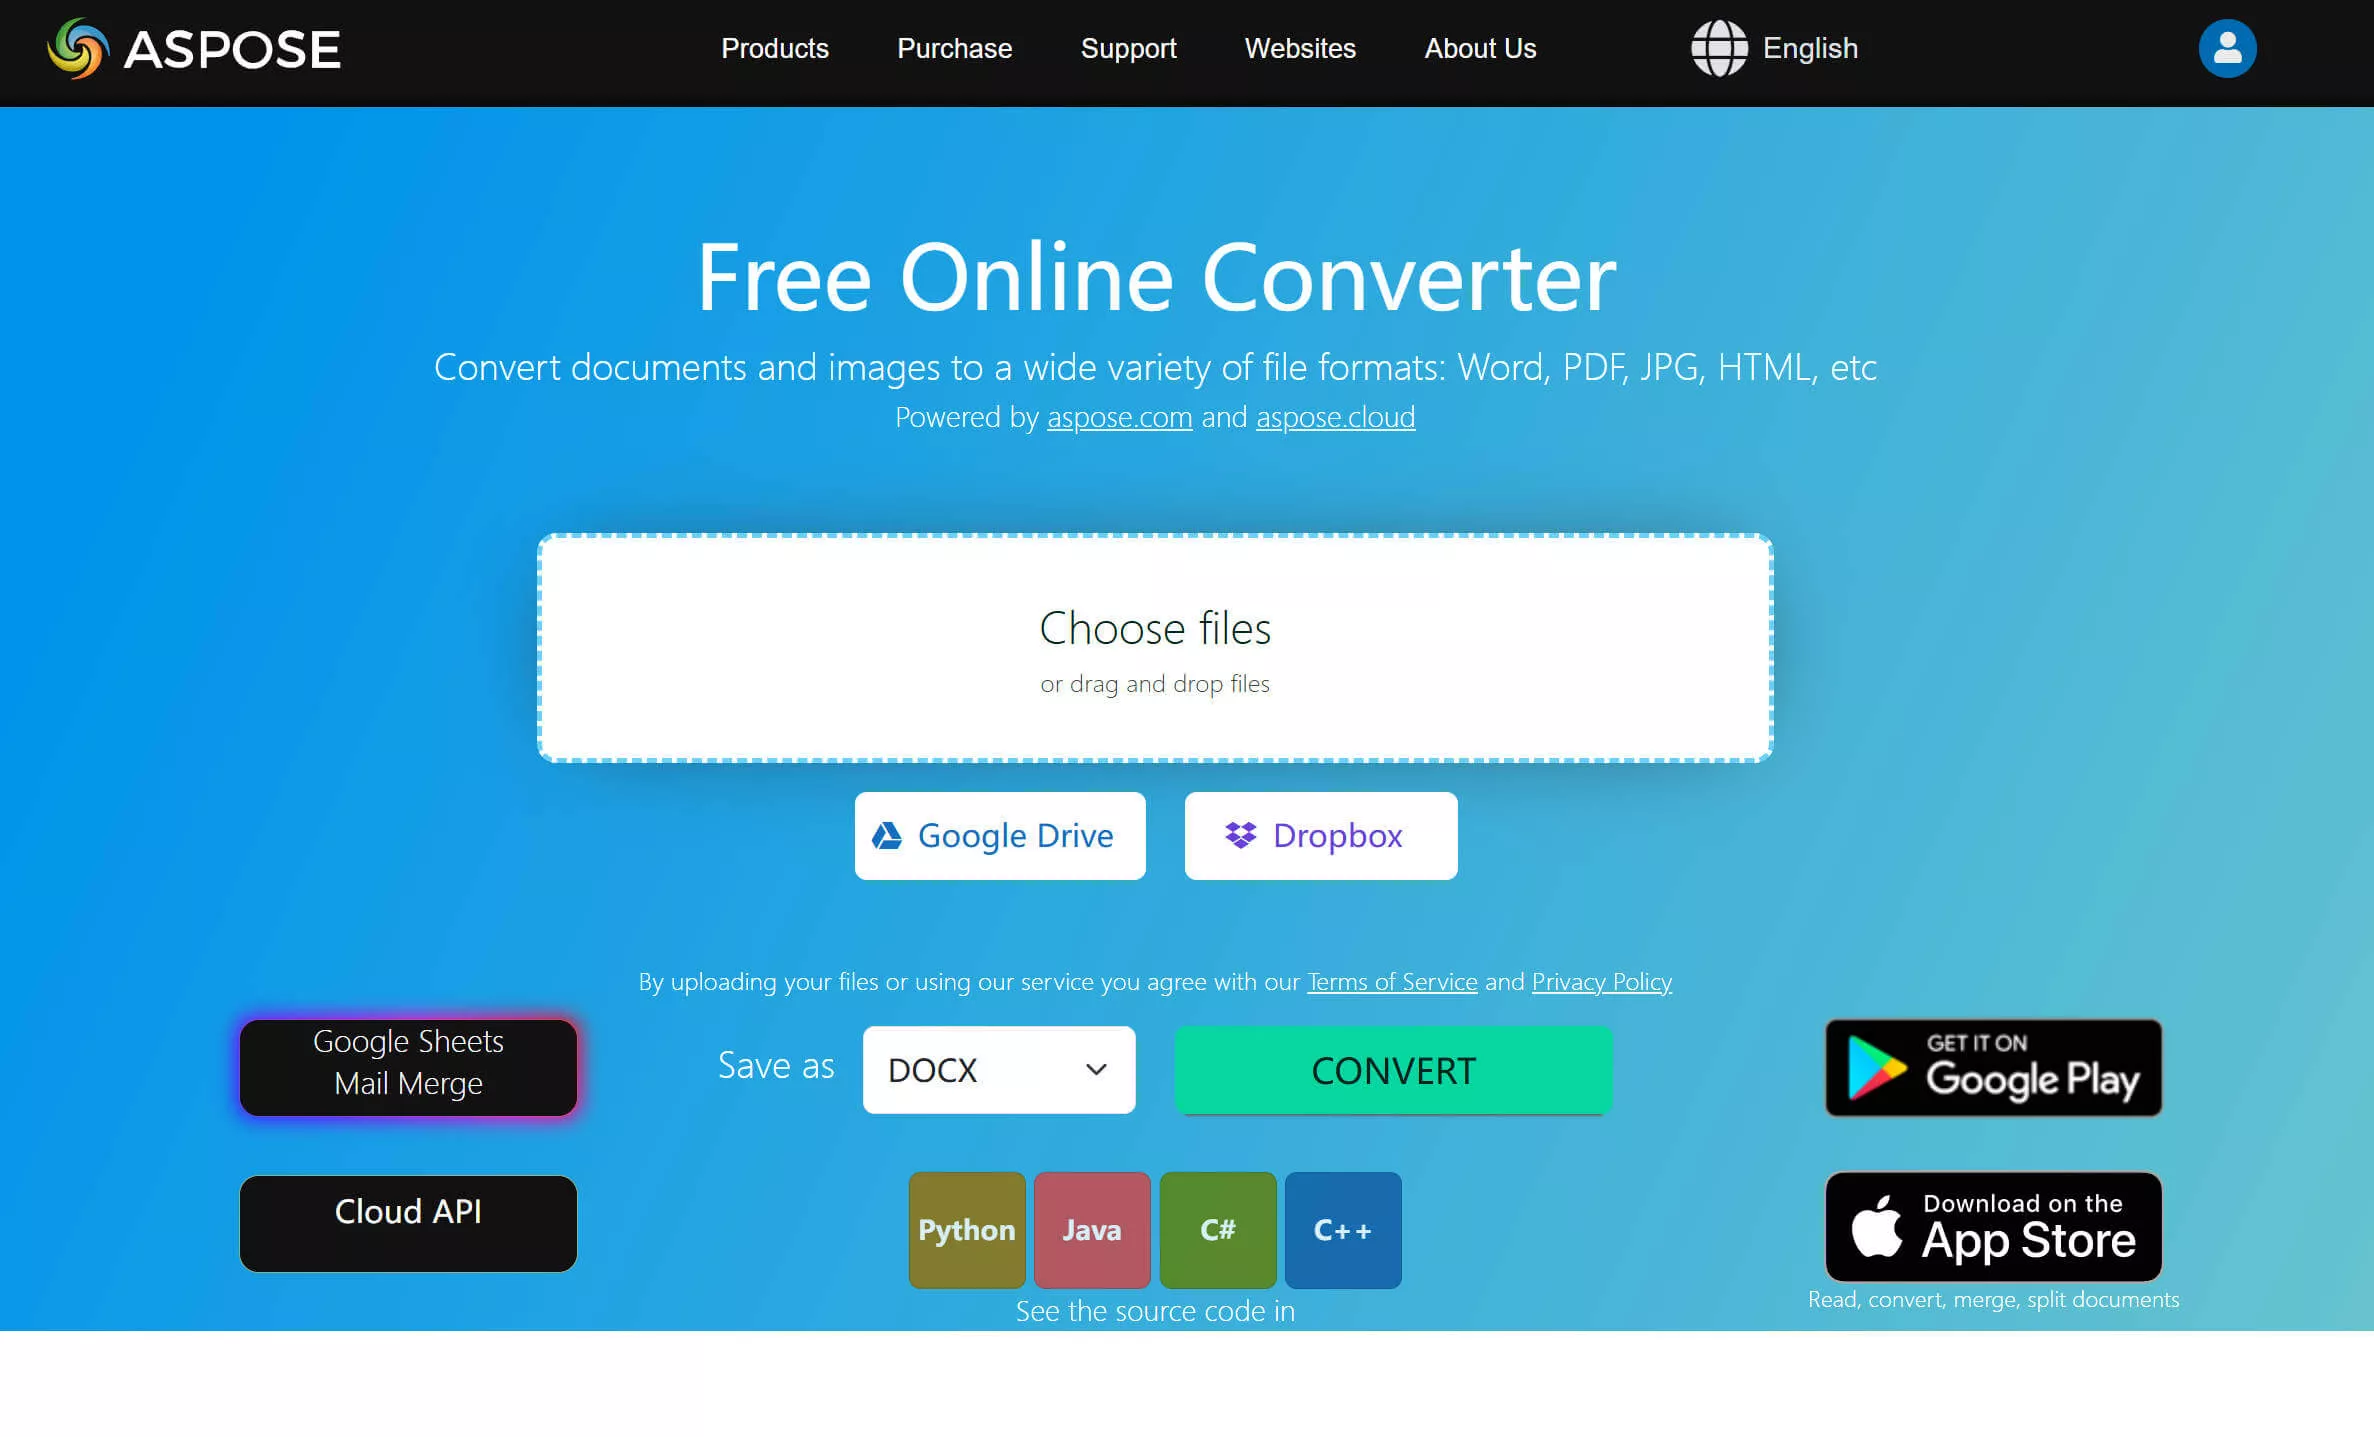Click the user profile icon
This screenshot has height=1437, width=2374.
2225,48
